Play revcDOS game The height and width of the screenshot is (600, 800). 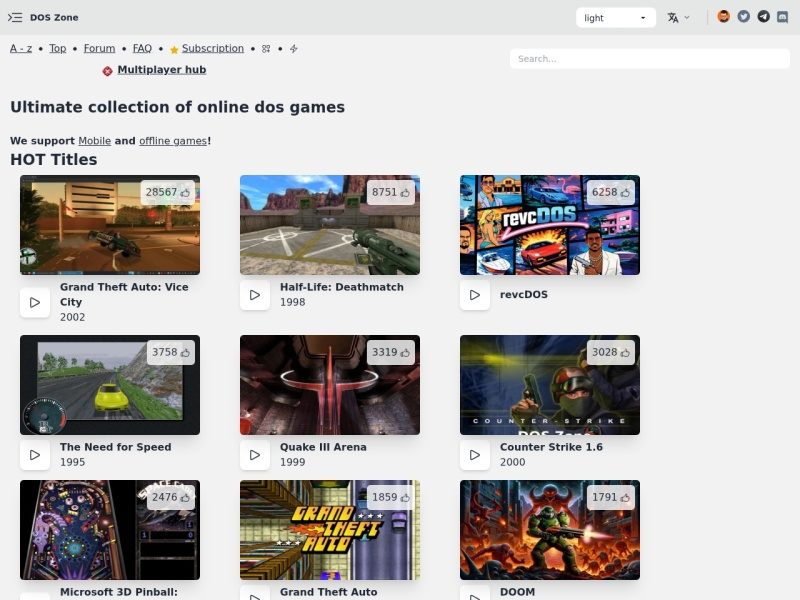pyautogui.click(x=474, y=295)
